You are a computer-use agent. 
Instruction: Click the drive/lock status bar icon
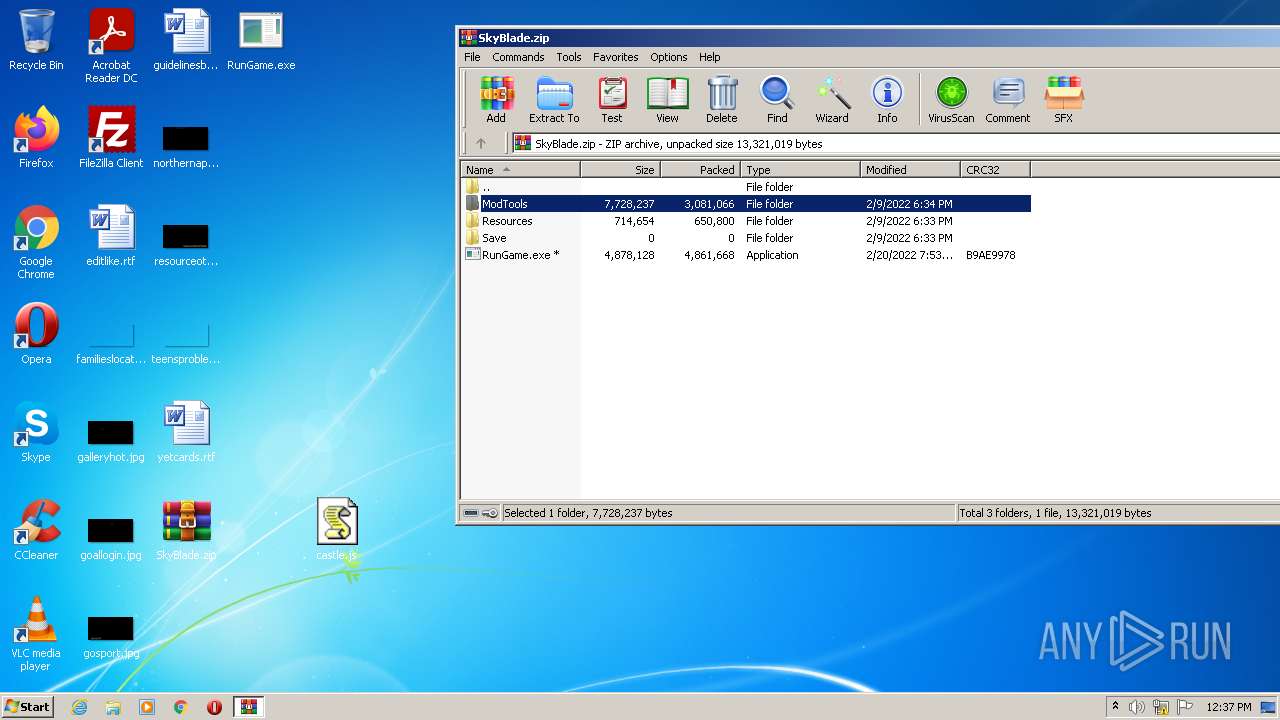coord(480,513)
